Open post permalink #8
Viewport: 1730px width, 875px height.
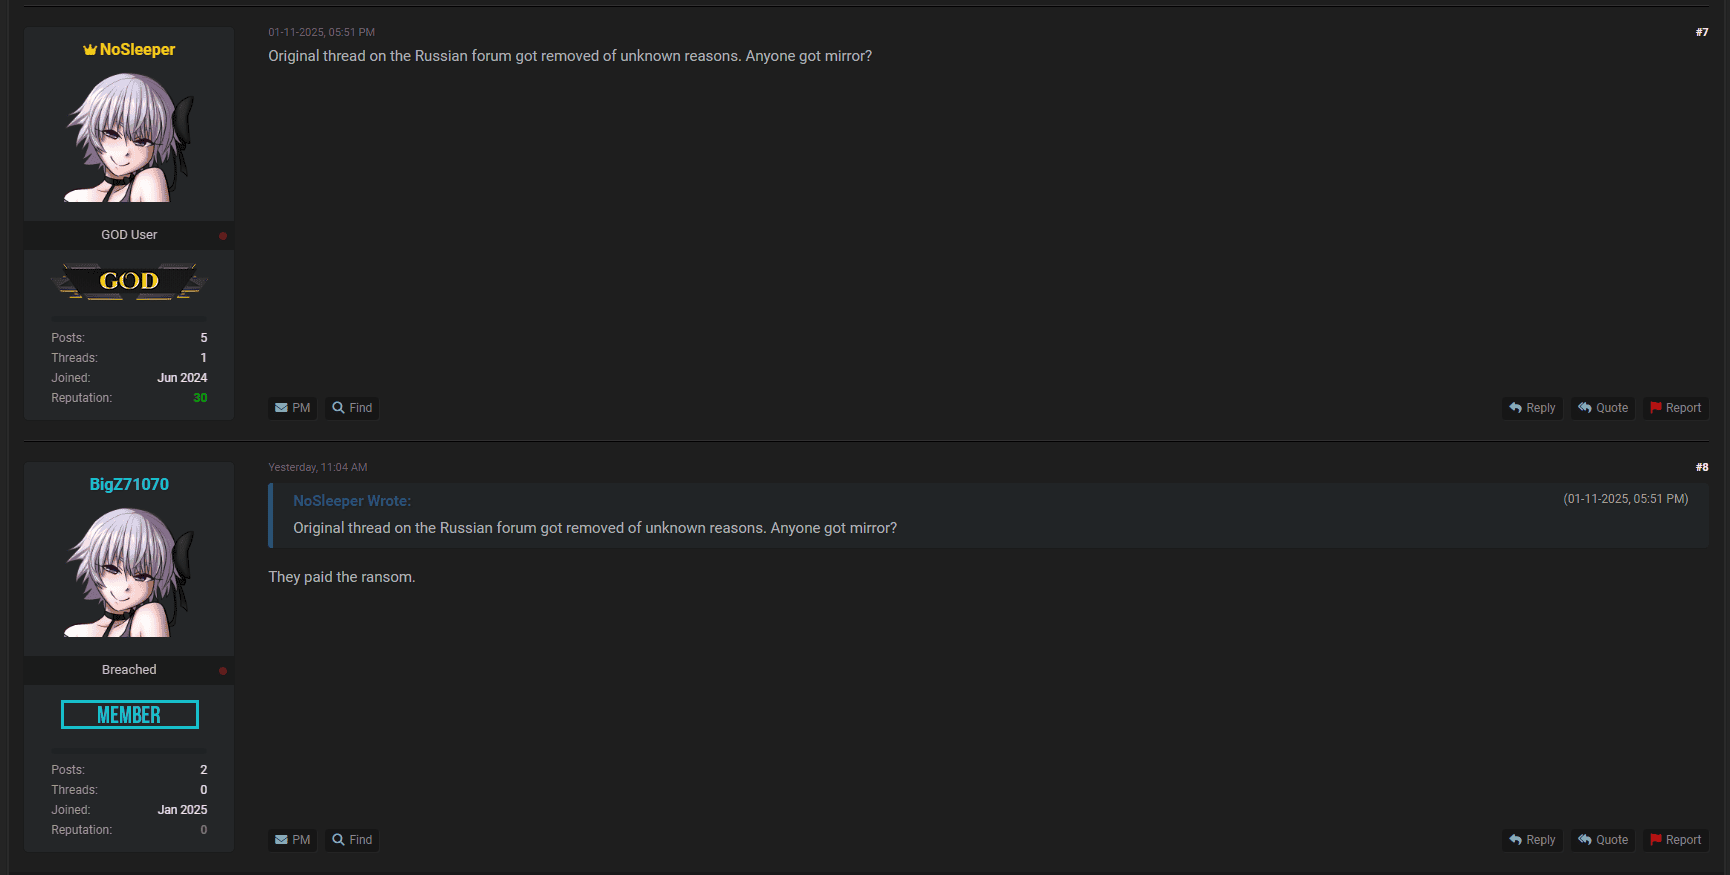(1702, 468)
